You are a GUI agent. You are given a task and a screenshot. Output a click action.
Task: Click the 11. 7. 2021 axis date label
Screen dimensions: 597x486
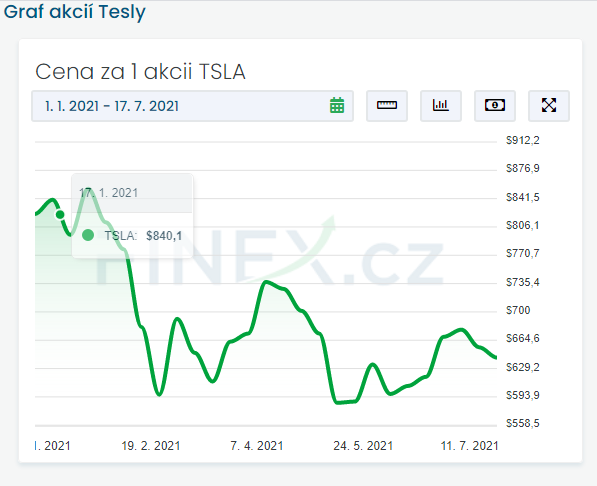click(x=469, y=446)
